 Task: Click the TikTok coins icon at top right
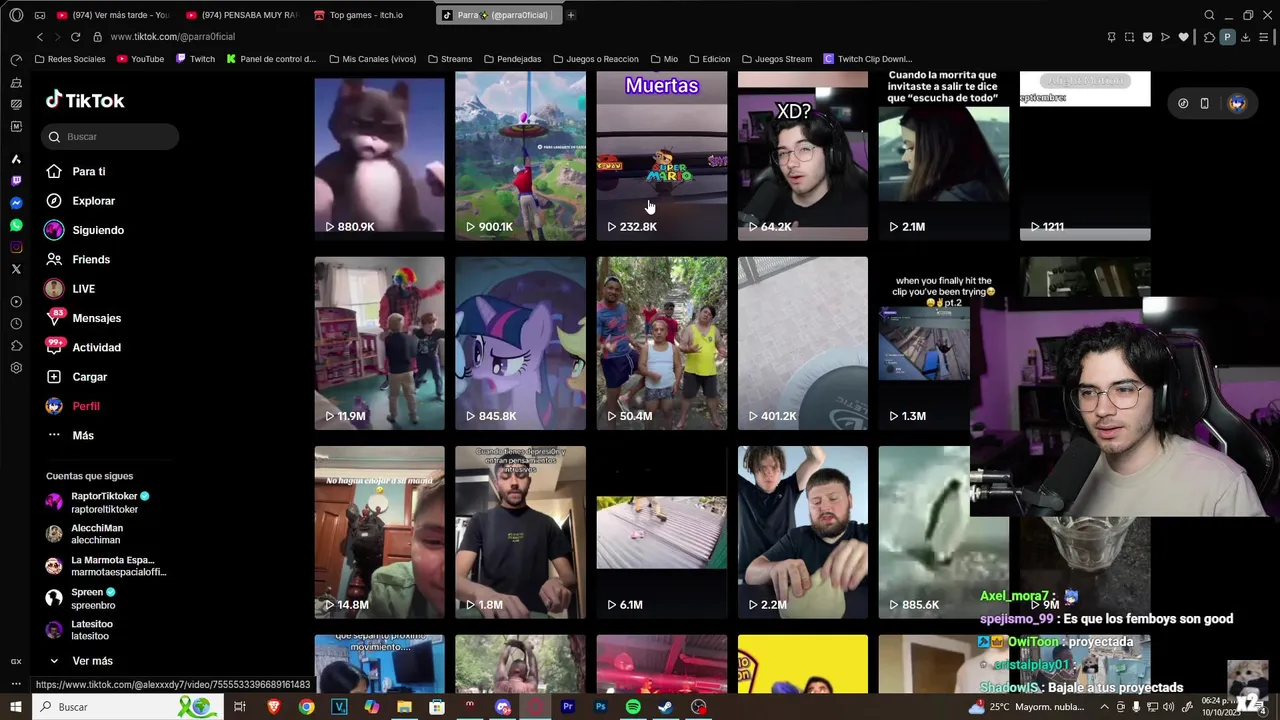pos(1183,103)
